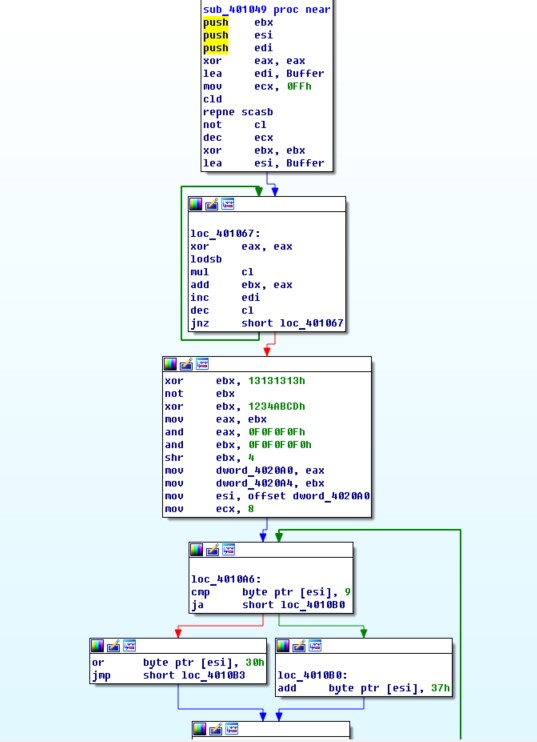Viewport: 537px width, 742px height.
Task: Click group nodes icon on or byte ptr block
Action: point(129,645)
